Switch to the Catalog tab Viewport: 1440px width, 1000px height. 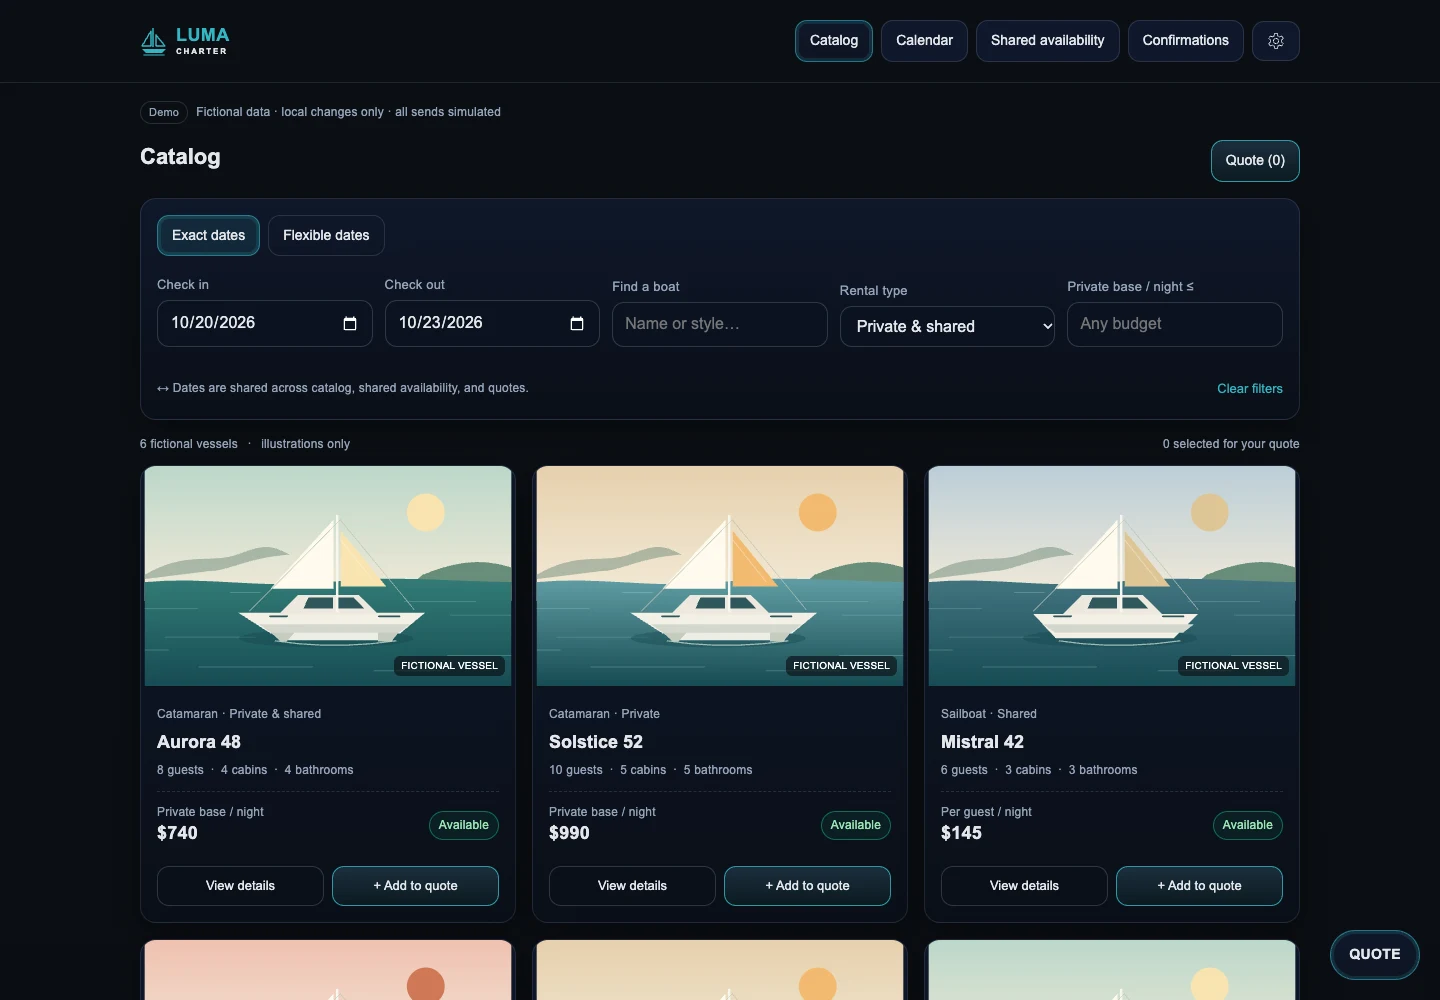[x=834, y=41]
